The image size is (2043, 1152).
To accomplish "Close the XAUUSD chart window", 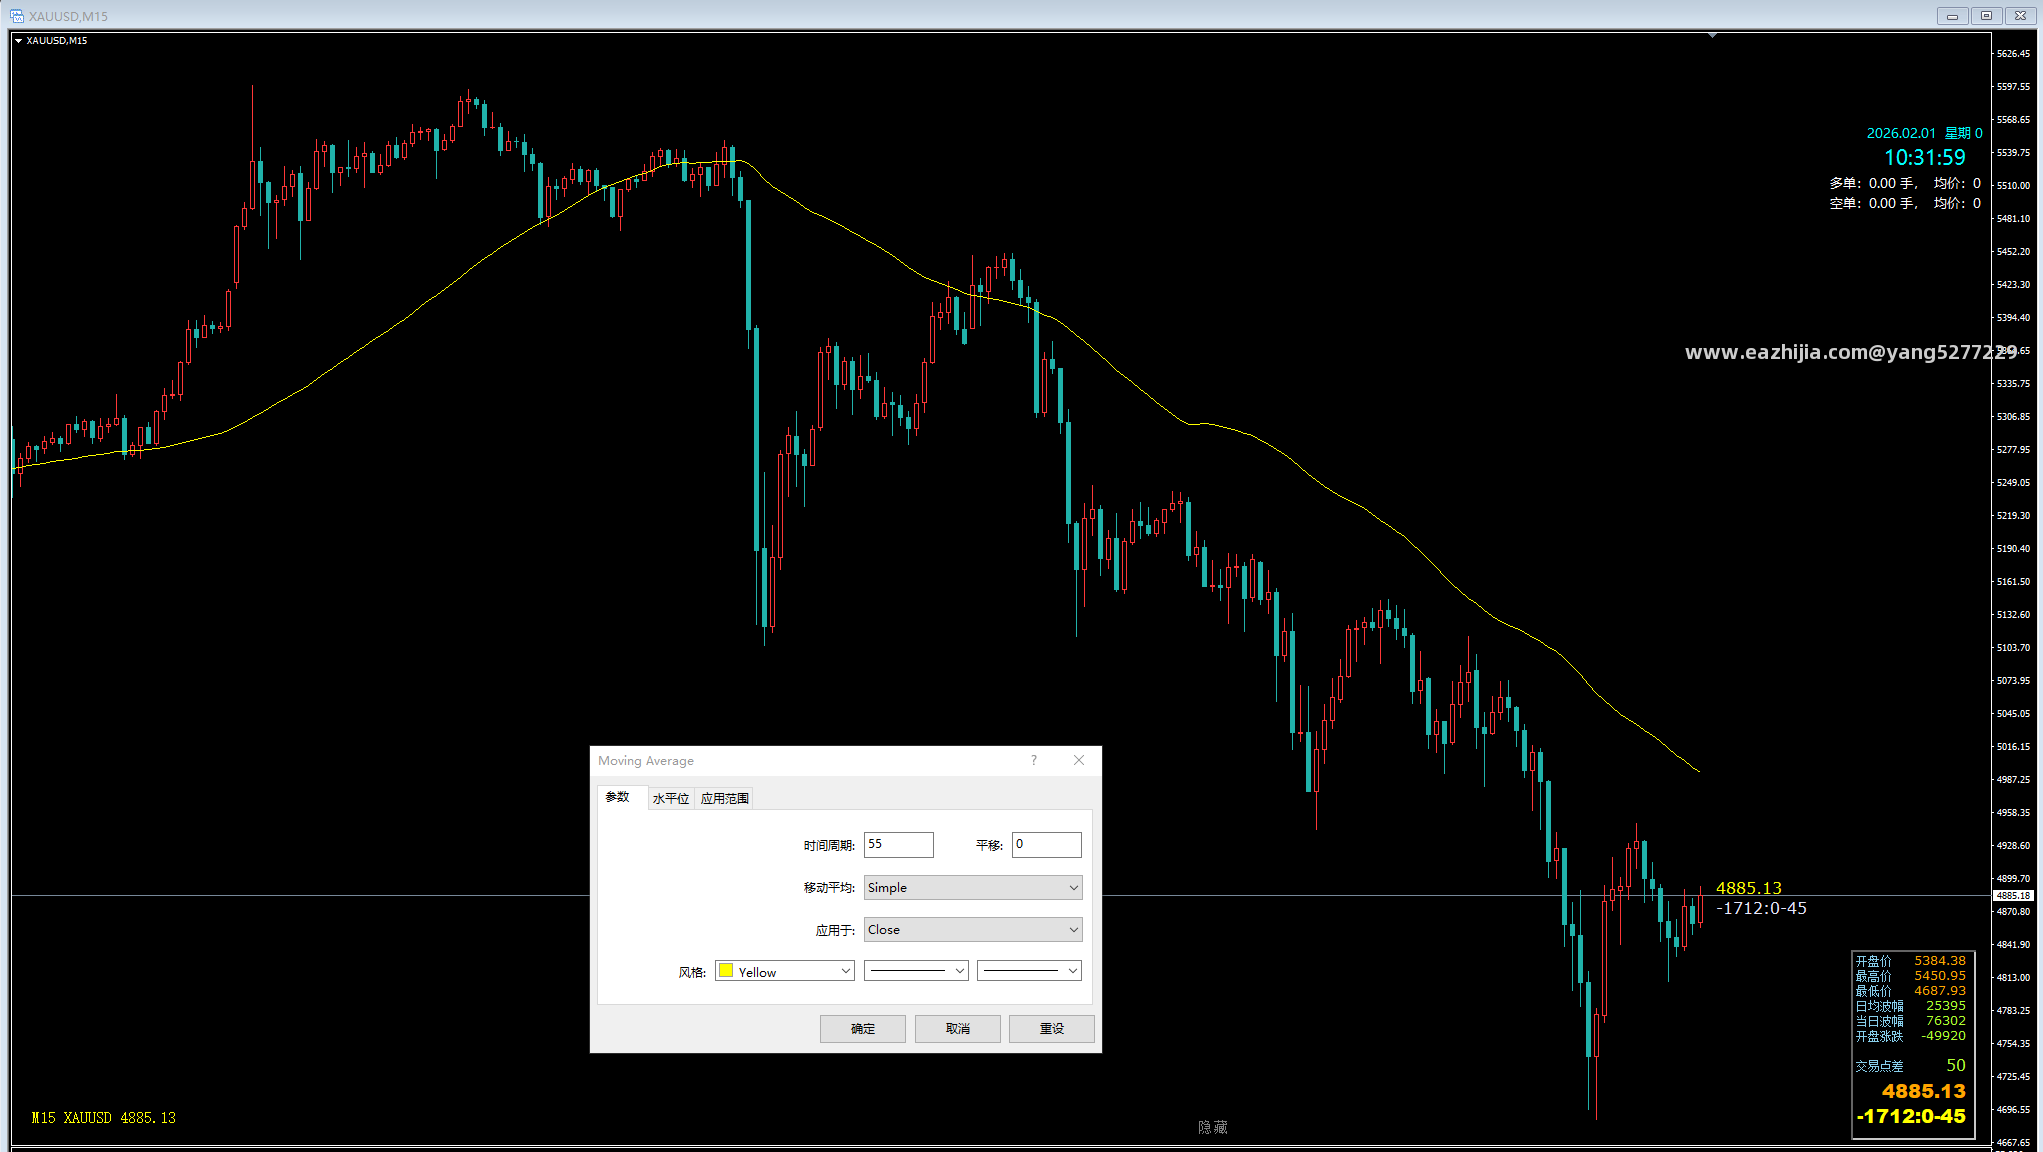I will [x=2020, y=16].
